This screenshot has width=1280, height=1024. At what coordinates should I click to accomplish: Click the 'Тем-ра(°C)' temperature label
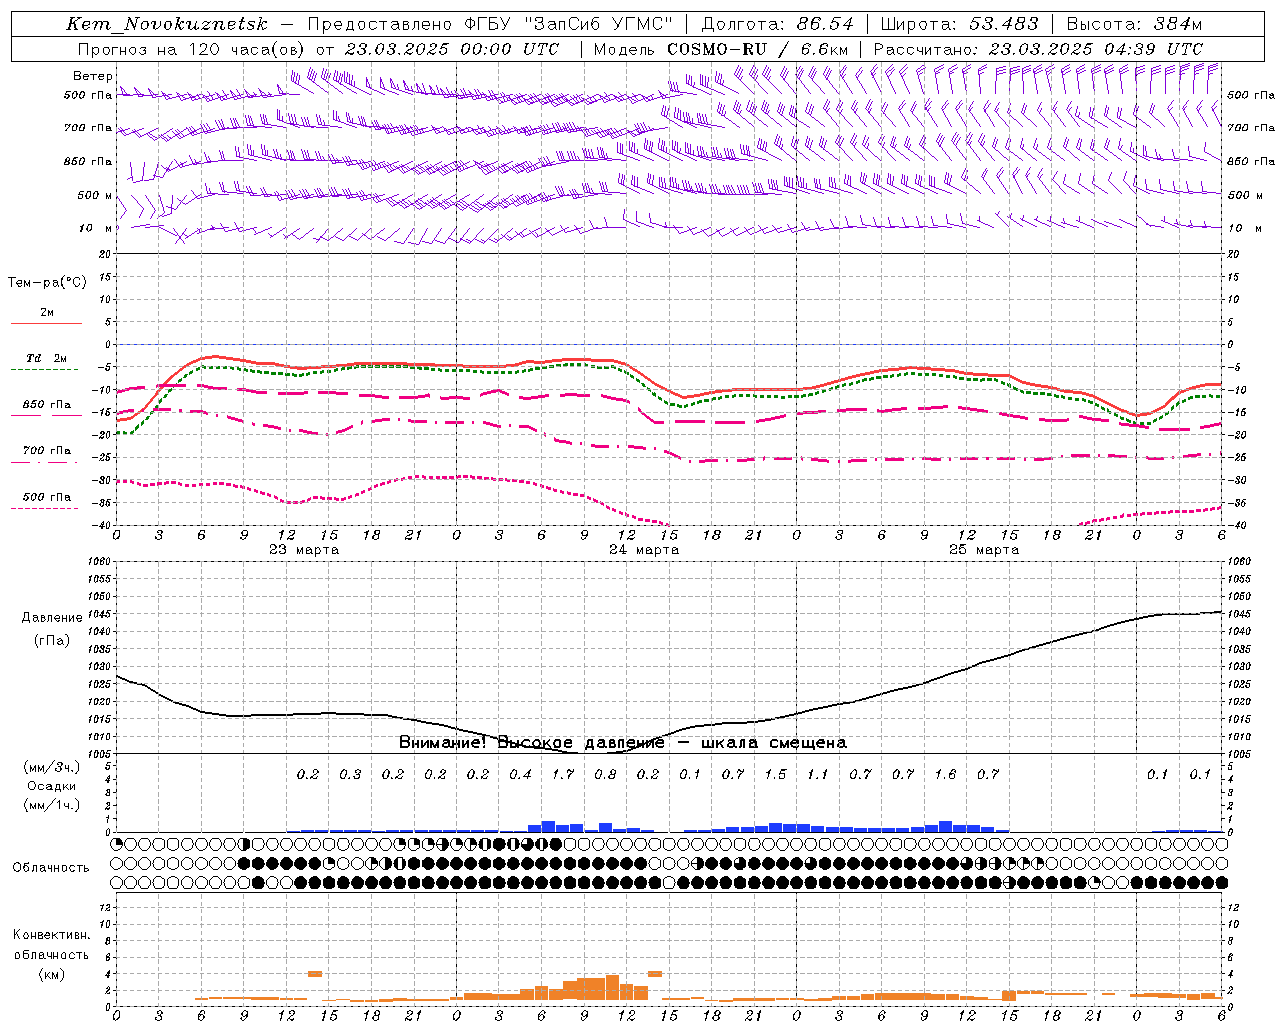click(x=47, y=282)
